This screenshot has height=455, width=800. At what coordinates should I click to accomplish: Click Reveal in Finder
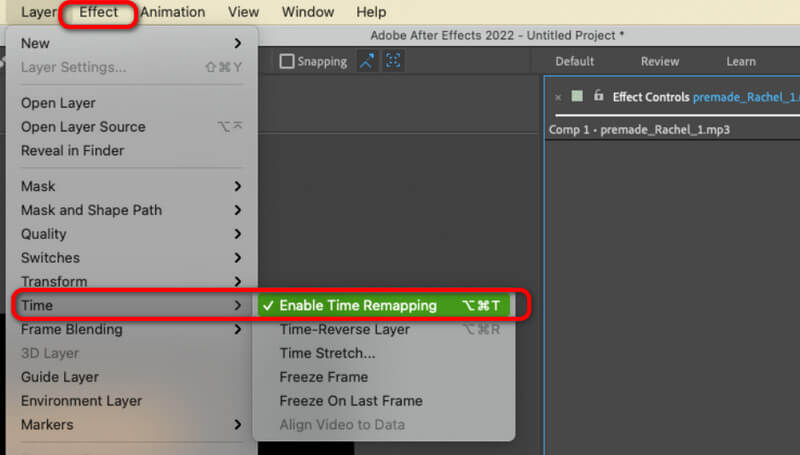(x=72, y=150)
